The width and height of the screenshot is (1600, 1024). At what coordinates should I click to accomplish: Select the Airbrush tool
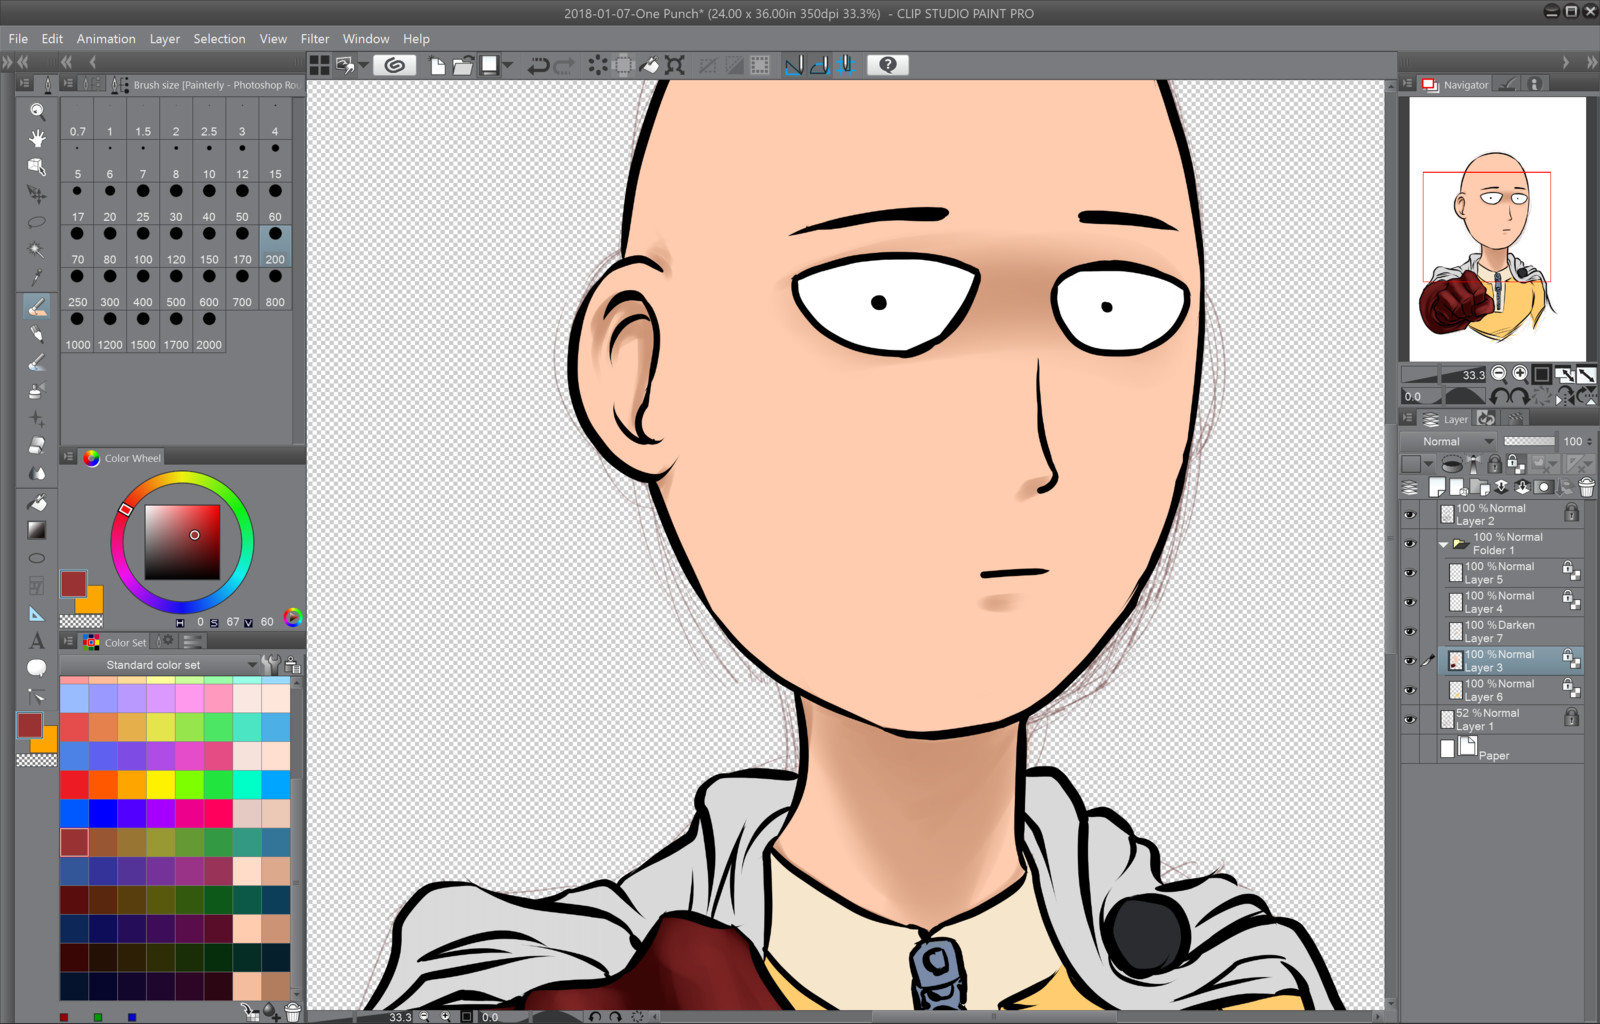(x=37, y=390)
